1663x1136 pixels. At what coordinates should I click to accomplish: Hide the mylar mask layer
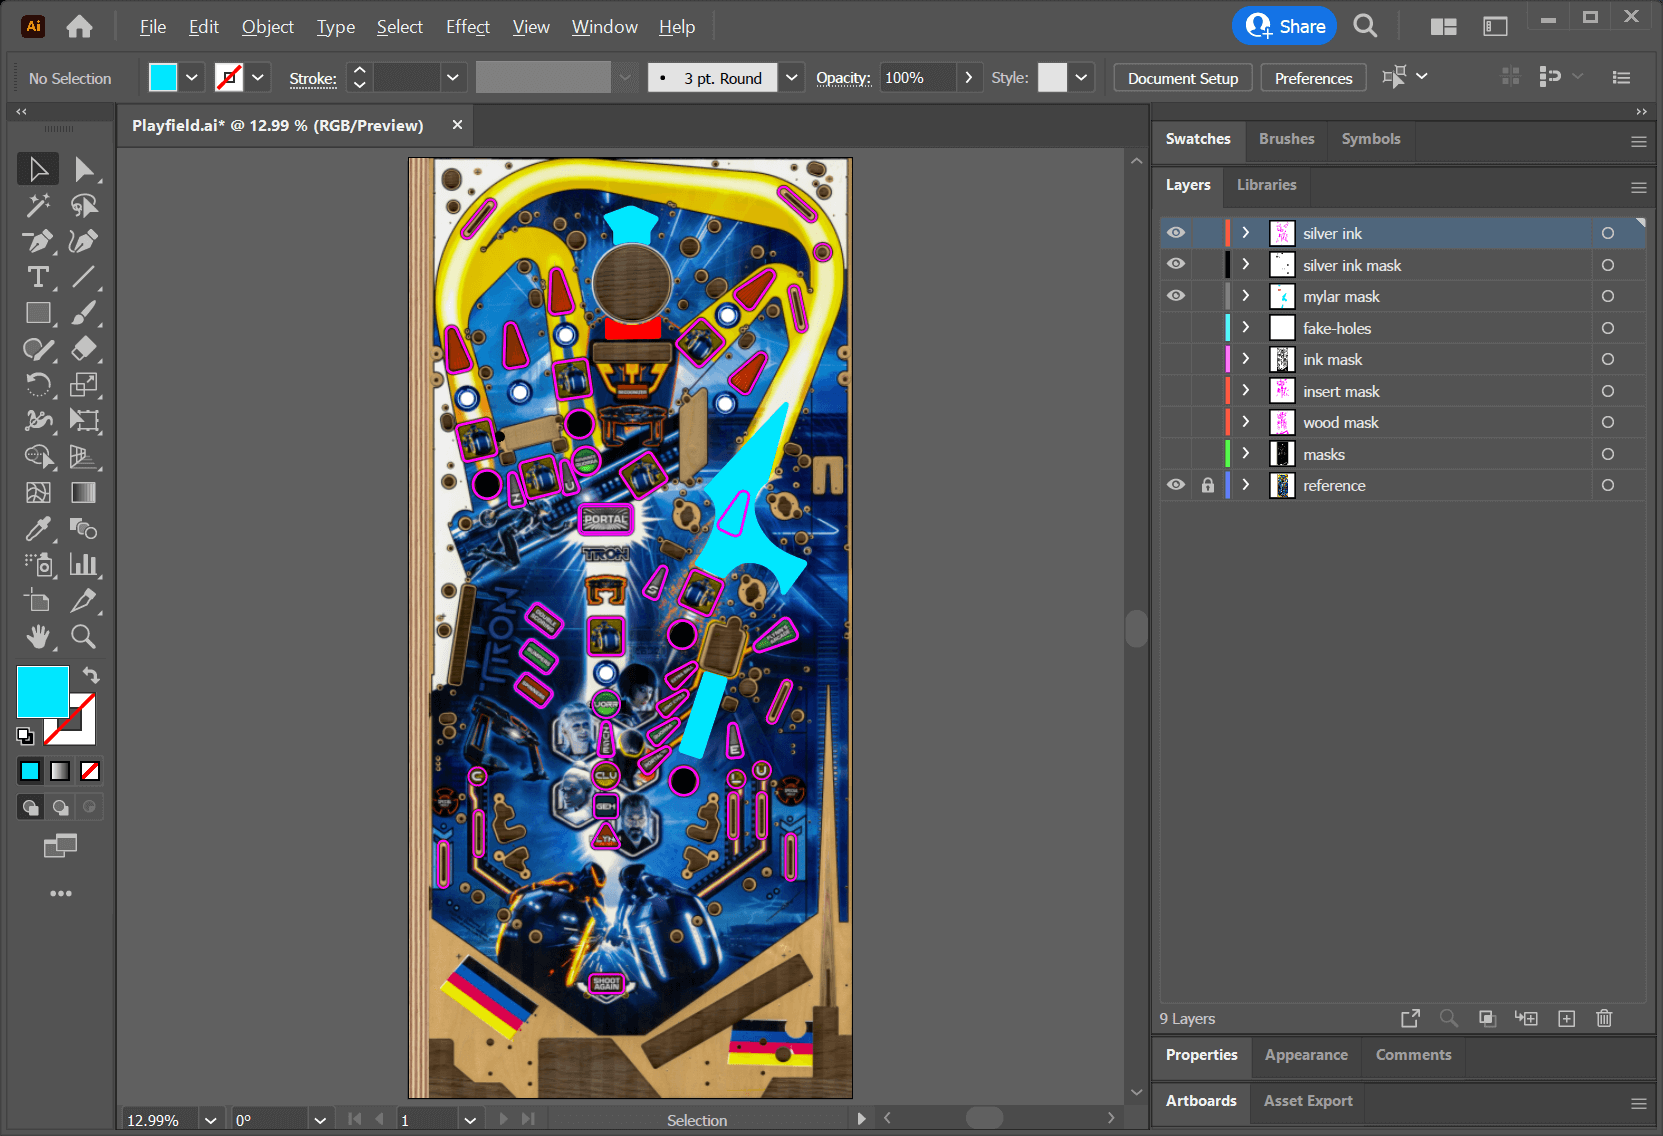[1176, 296]
